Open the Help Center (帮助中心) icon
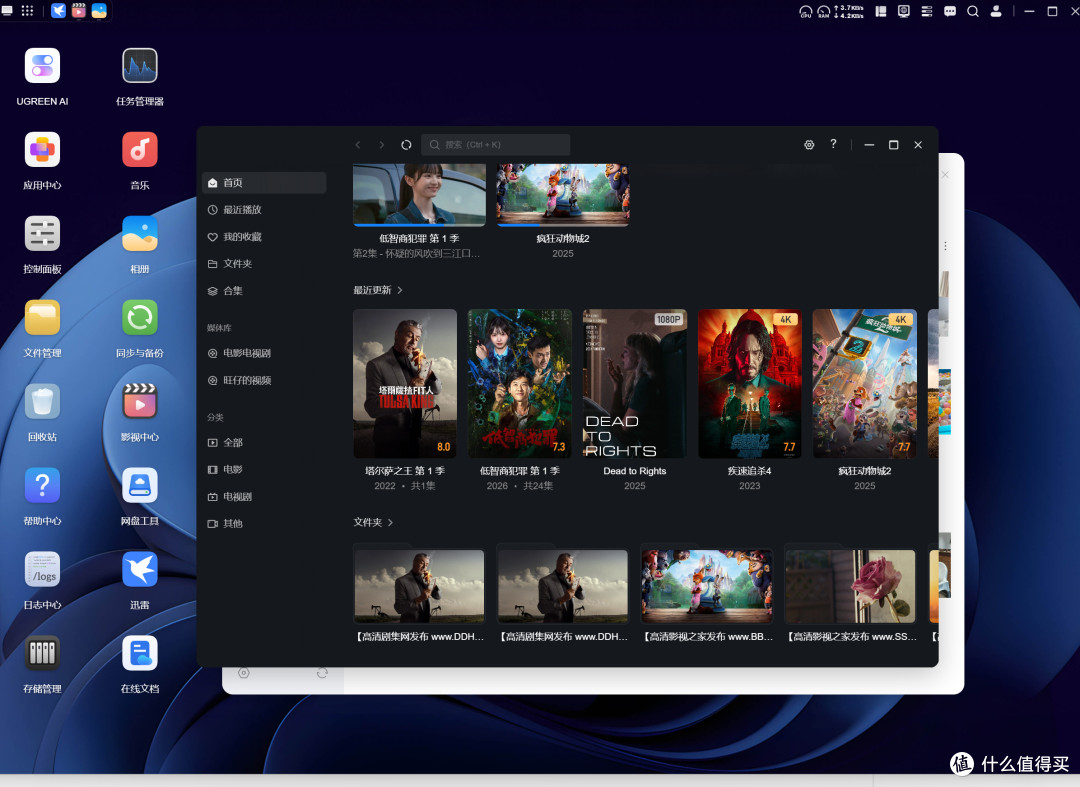1080x787 pixels. (42, 485)
